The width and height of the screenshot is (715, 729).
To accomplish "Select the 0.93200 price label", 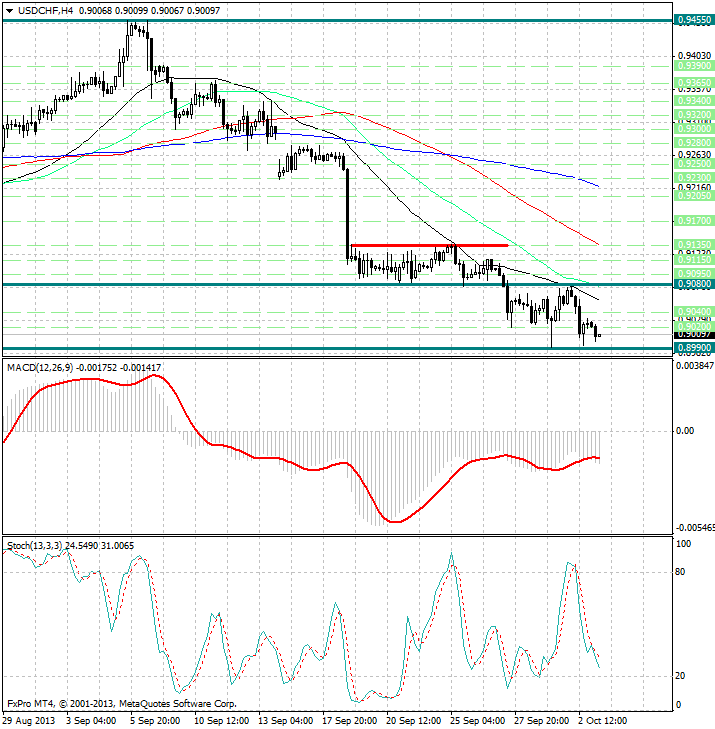I will (694, 114).
